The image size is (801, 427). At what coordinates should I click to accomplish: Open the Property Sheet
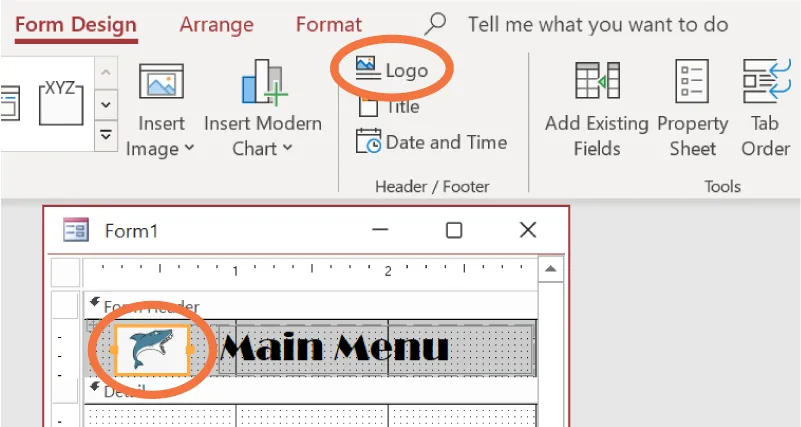pos(692,110)
